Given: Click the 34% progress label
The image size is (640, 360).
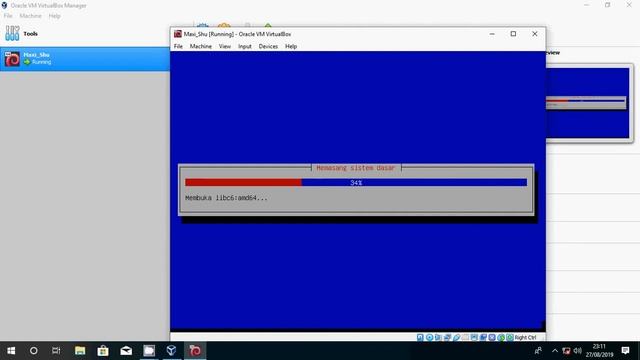Looking at the screenshot, I should [x=356, y=183].
